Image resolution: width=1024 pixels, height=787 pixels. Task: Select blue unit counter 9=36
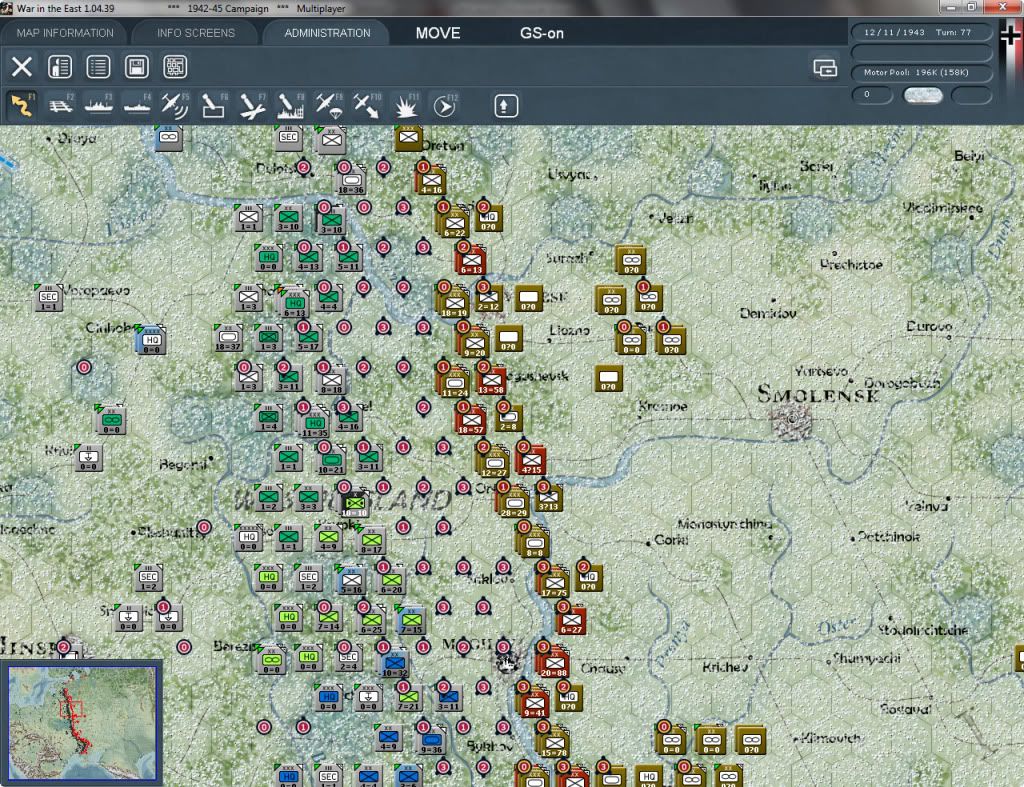coord(431,739)
